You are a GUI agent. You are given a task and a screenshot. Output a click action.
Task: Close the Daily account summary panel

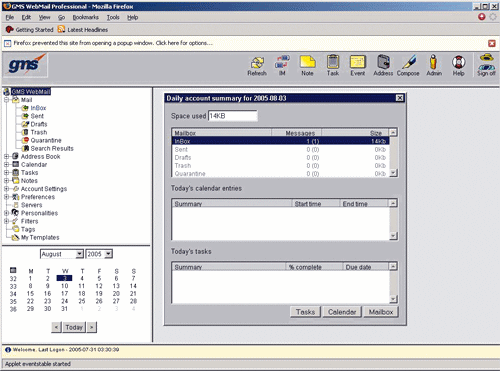tap(399, 98)
